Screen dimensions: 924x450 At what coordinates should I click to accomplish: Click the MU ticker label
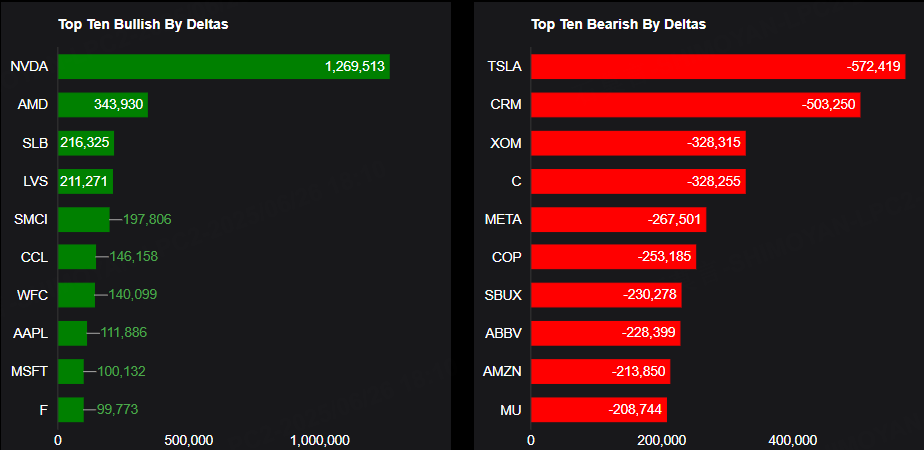511,409
